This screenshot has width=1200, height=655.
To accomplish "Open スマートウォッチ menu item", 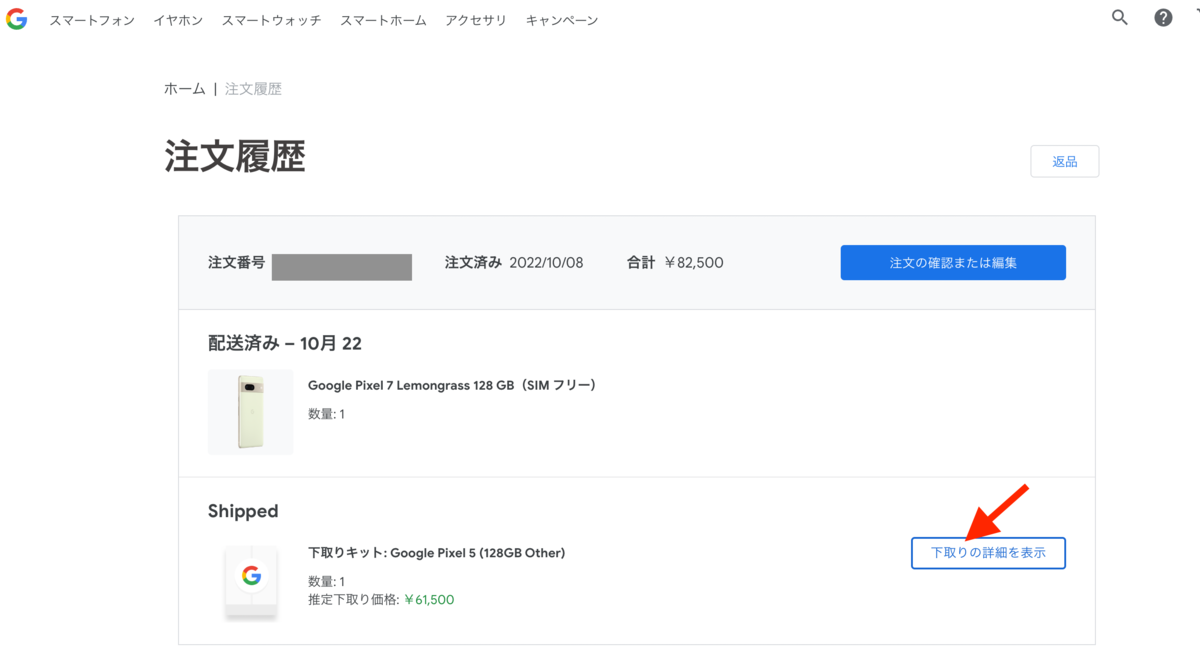I will (x=271, y=20).
